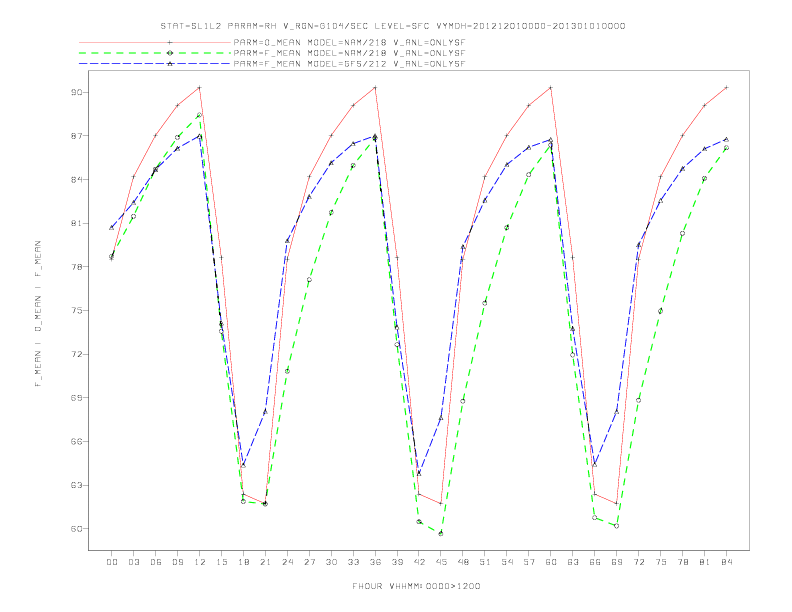Screen dimensions: 792x612
Task: Click the y-axis tick label 63
Action: [76, 485]
